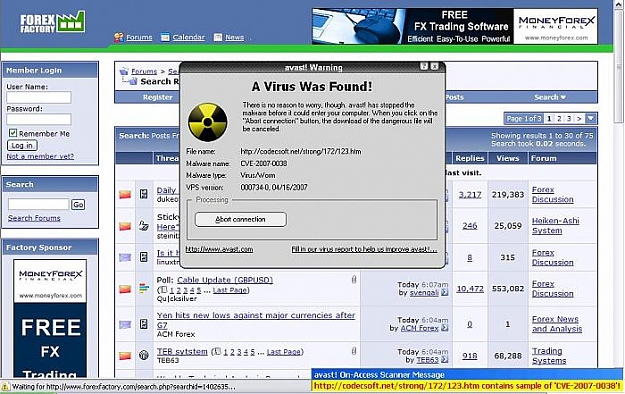
Task: Open svengali user profile link
Action: (x=424, y=293)
